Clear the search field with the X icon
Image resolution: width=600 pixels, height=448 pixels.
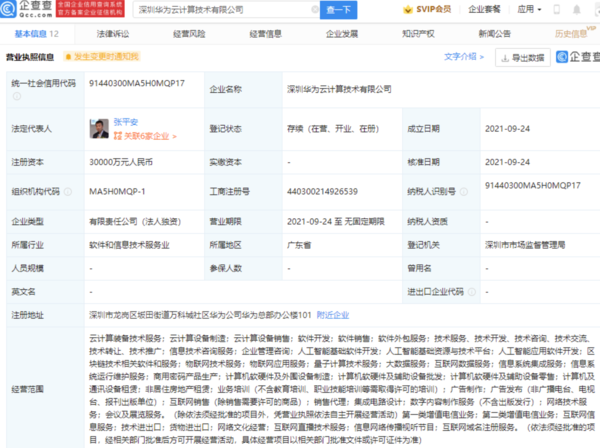click(x=315, y=10)
